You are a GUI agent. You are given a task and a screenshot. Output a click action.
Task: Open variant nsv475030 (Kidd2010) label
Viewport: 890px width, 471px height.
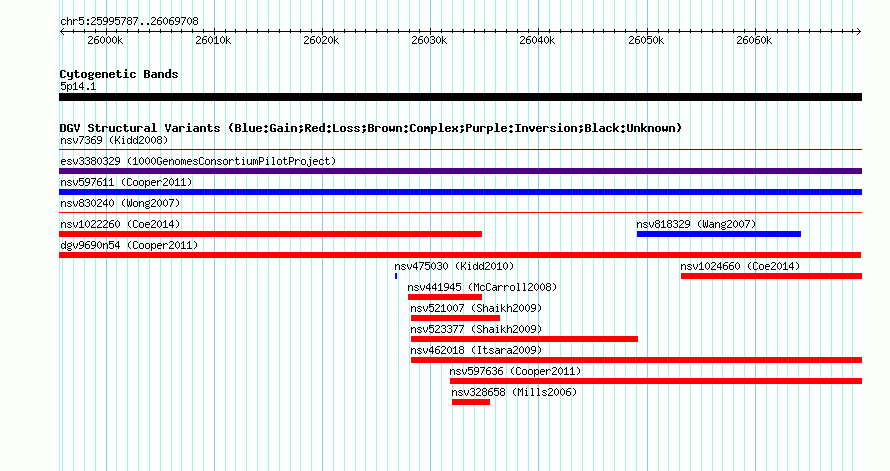tap(454, 266)
